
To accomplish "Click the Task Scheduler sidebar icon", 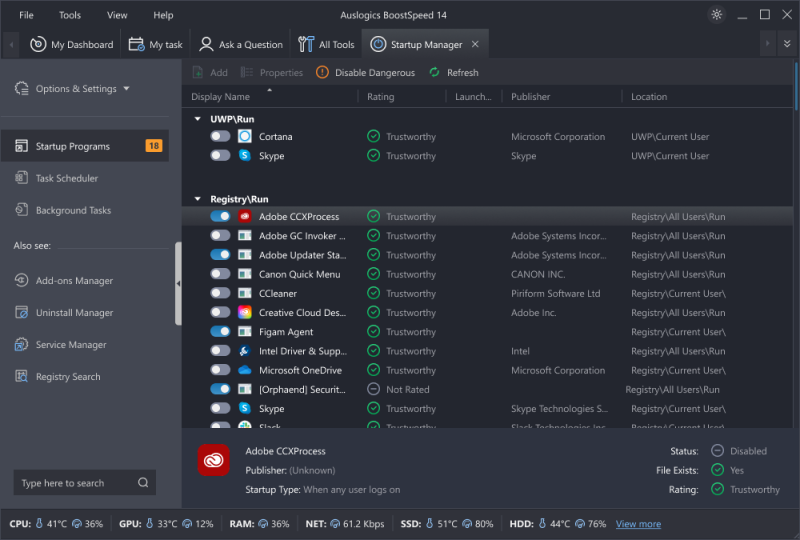I will (21, 178).
